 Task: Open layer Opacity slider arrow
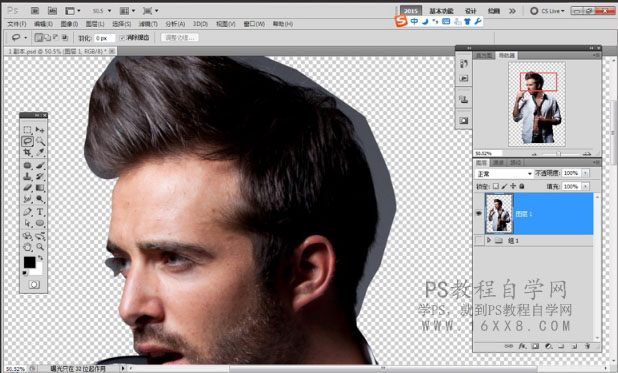click(x=586, y=173)
